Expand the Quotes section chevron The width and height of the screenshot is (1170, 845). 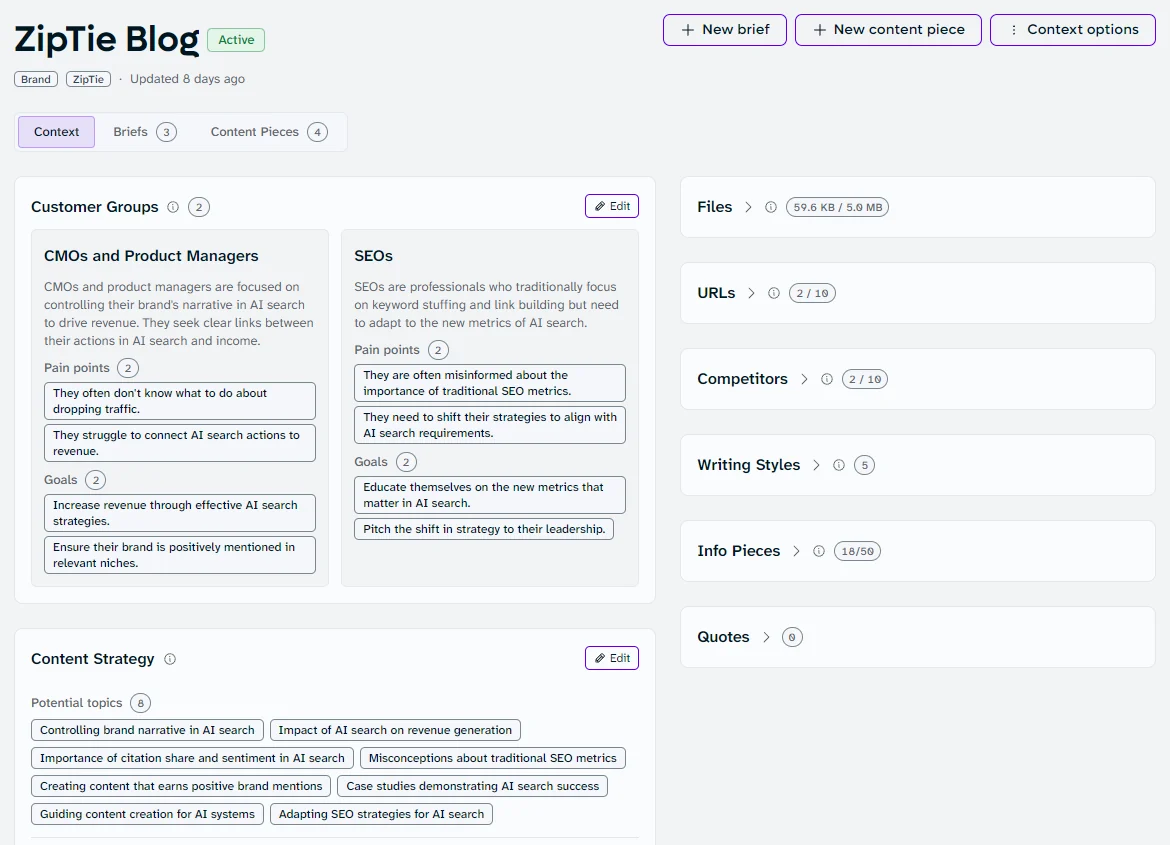(x=766, y=637)
